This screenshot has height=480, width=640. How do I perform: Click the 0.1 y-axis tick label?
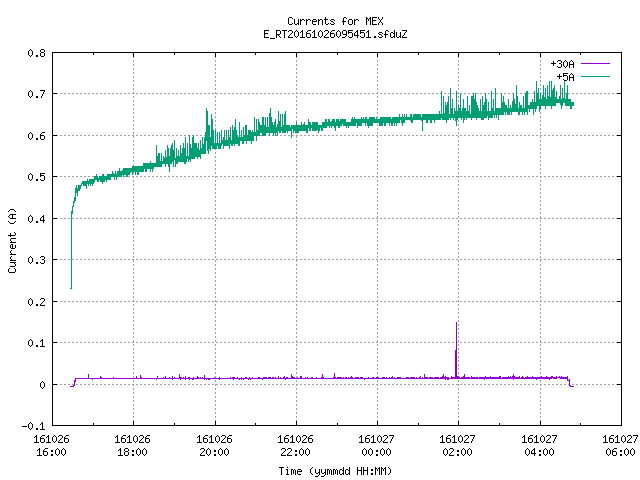tap(37, 343)
